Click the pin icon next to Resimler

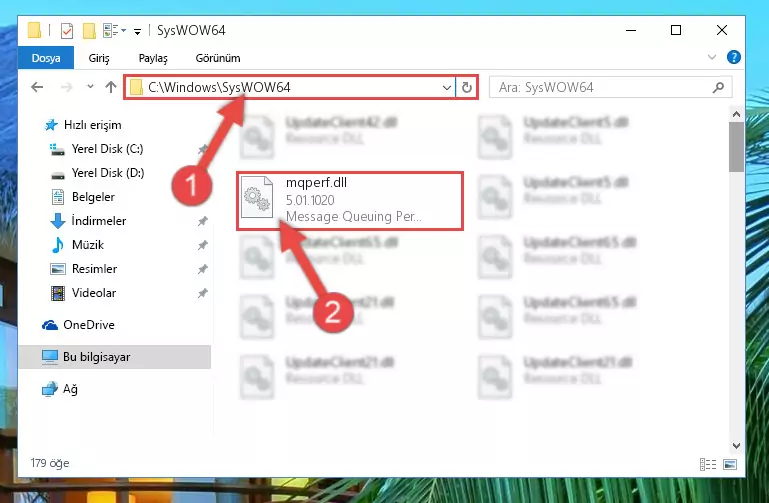pos(203,269)
